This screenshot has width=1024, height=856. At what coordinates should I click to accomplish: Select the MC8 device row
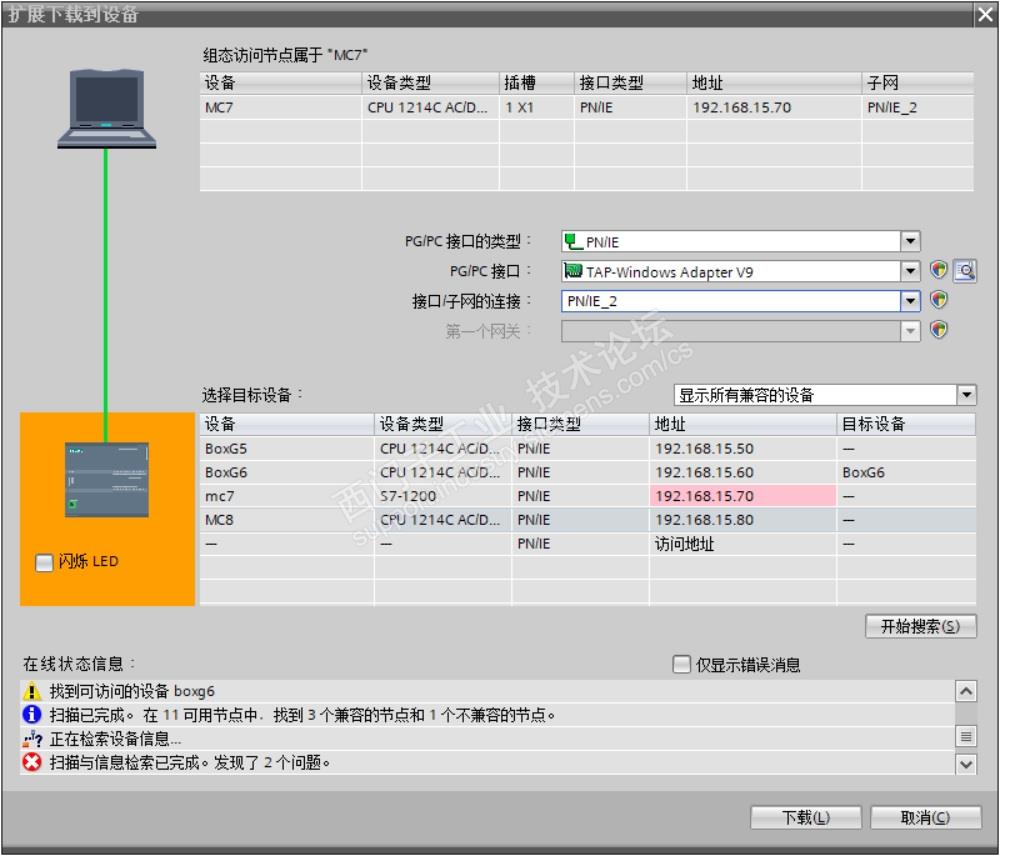tap(587, 520)
